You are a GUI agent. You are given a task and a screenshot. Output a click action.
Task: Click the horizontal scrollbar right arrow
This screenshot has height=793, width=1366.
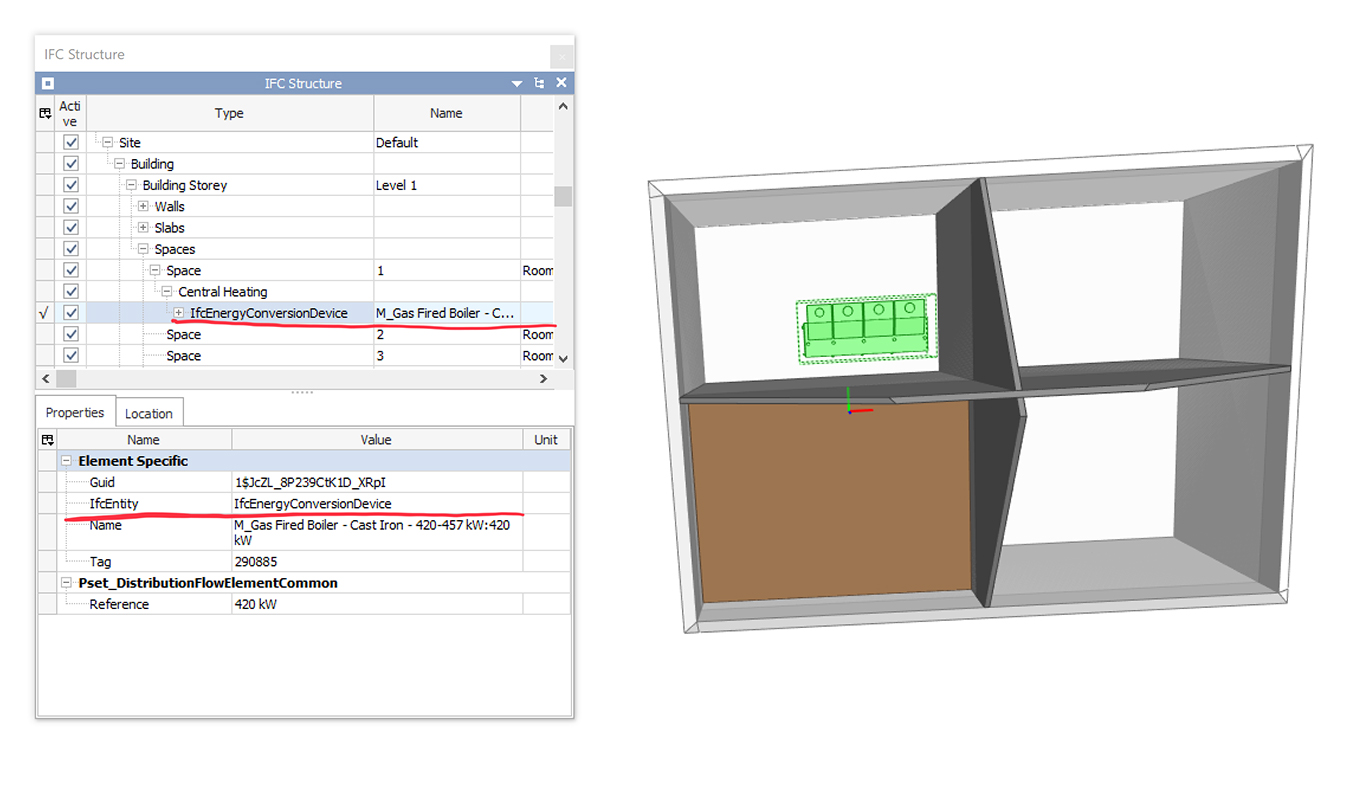pyautogui.click(x=543, y=379)
